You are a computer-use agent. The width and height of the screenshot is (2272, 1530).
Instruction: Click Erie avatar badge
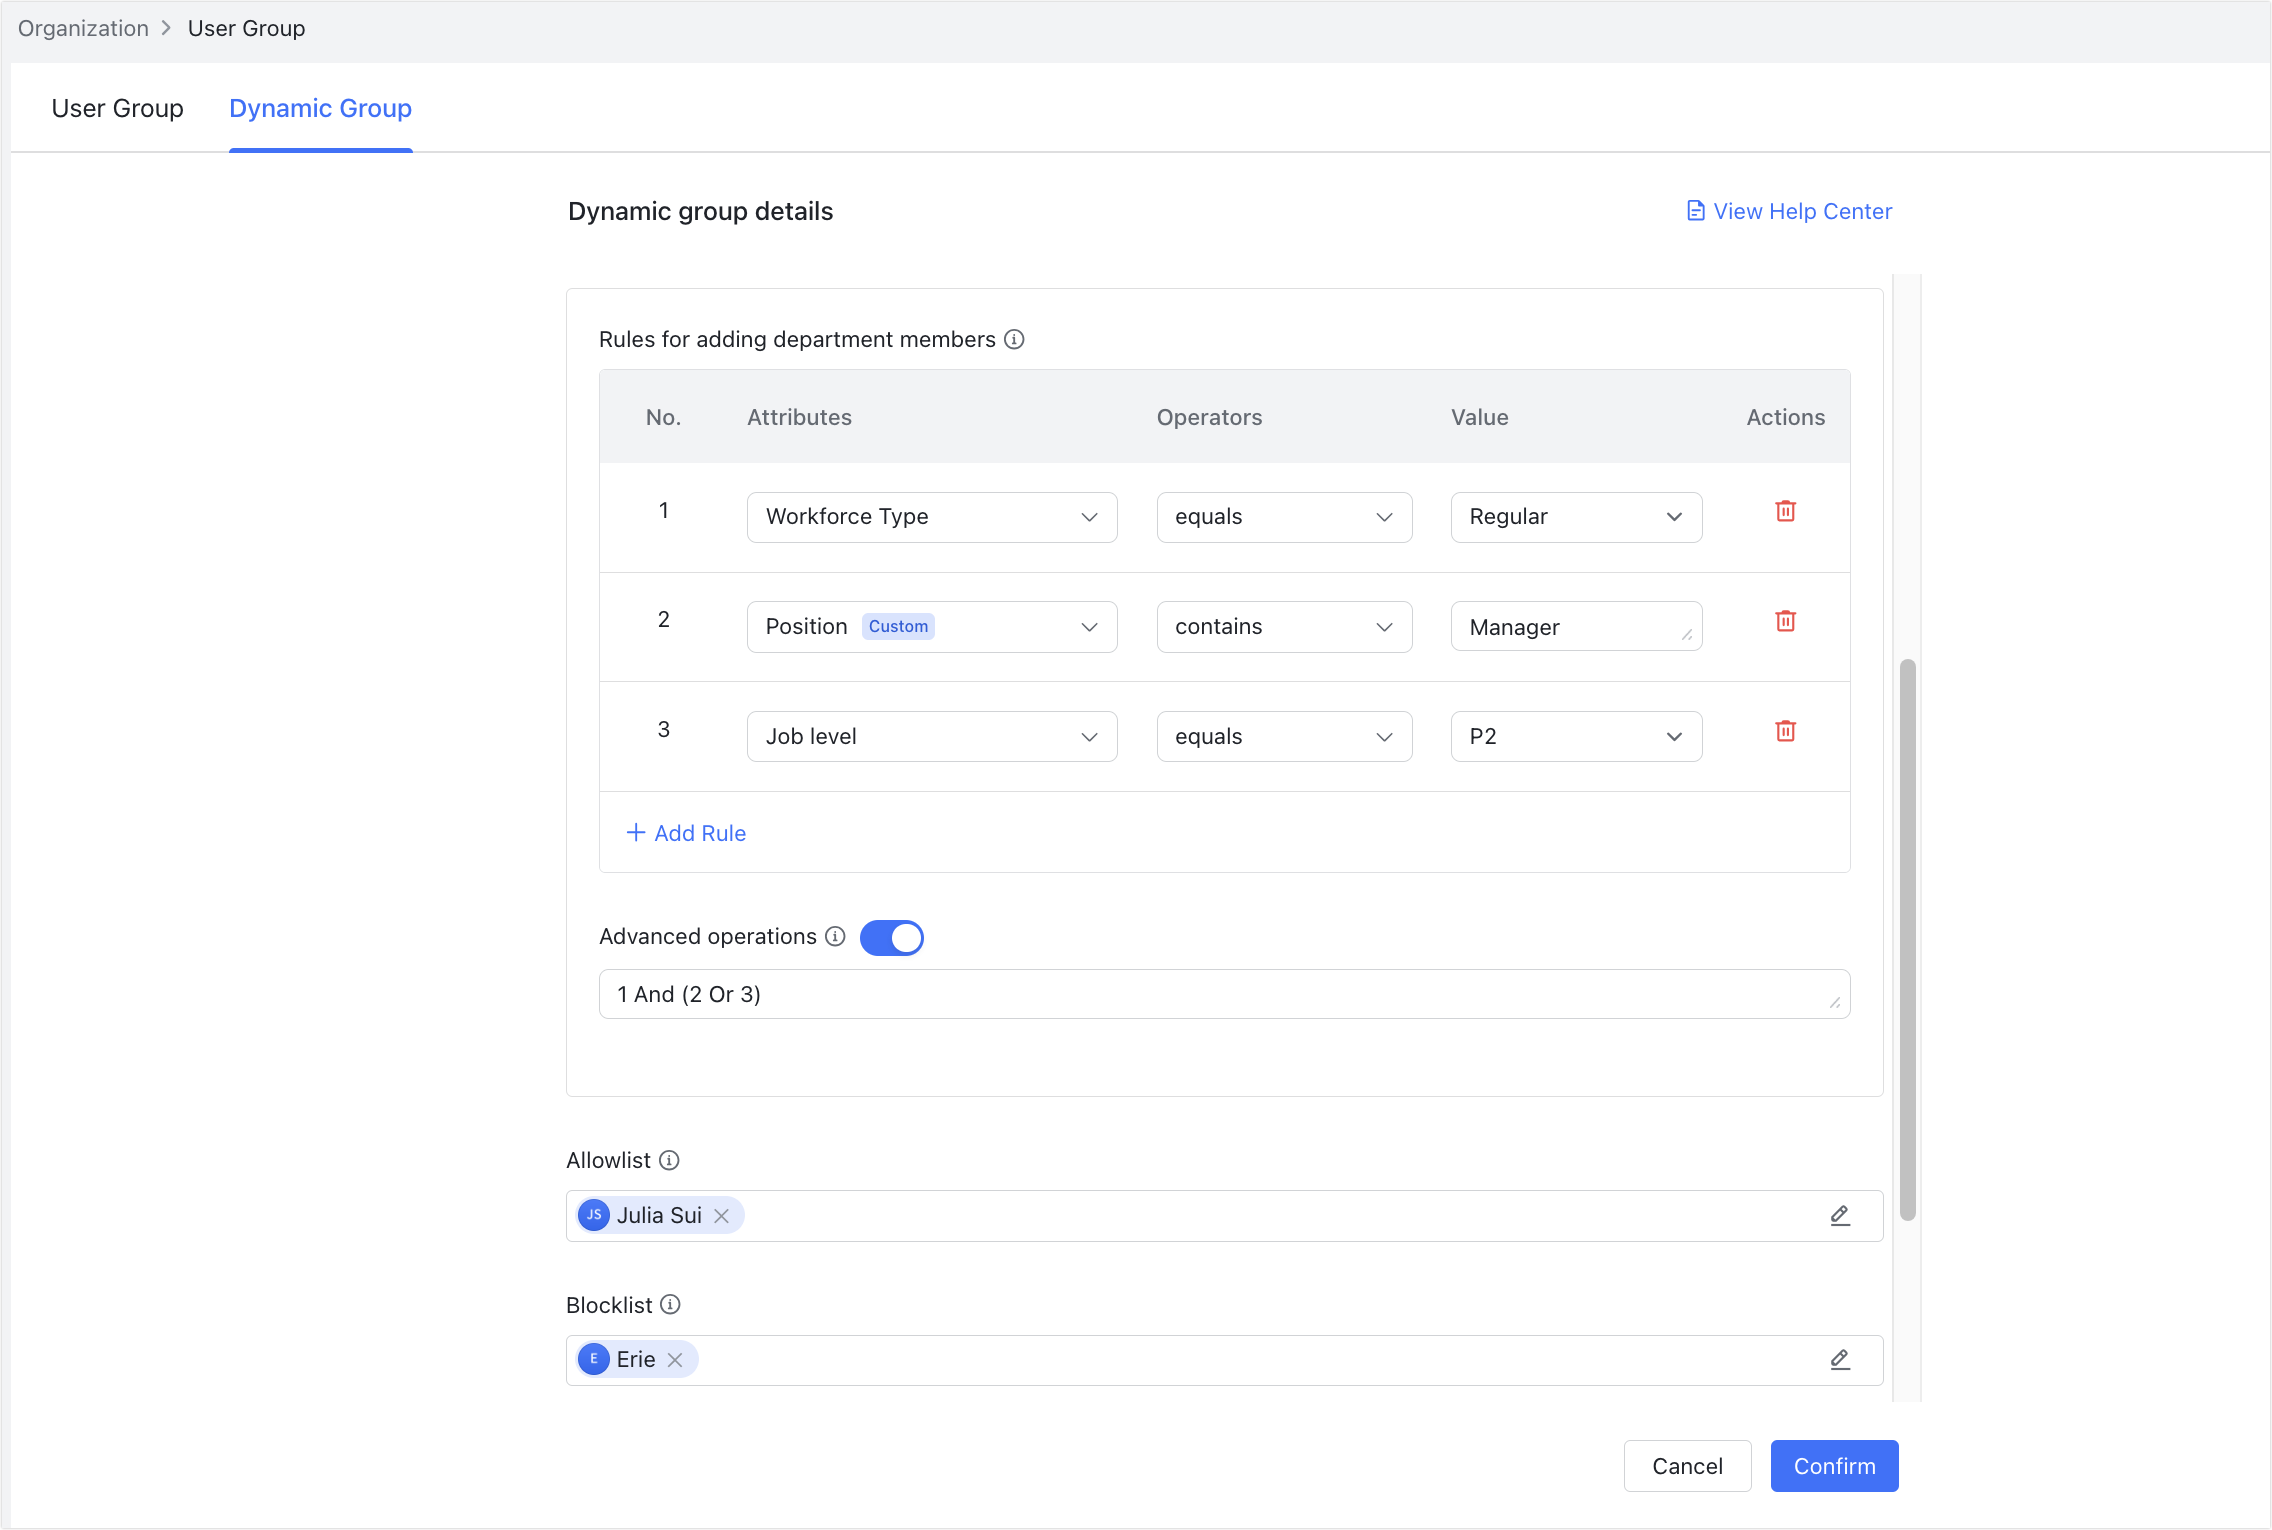[594, 1359]
